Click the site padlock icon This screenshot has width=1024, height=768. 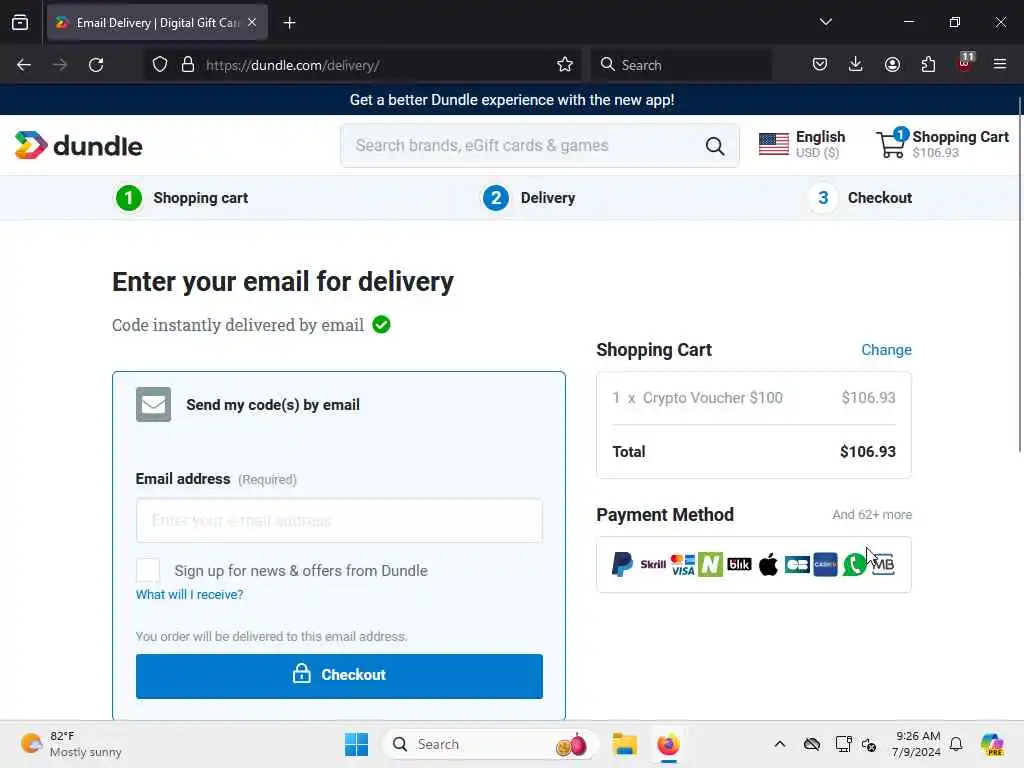click(x=188, y=65)
